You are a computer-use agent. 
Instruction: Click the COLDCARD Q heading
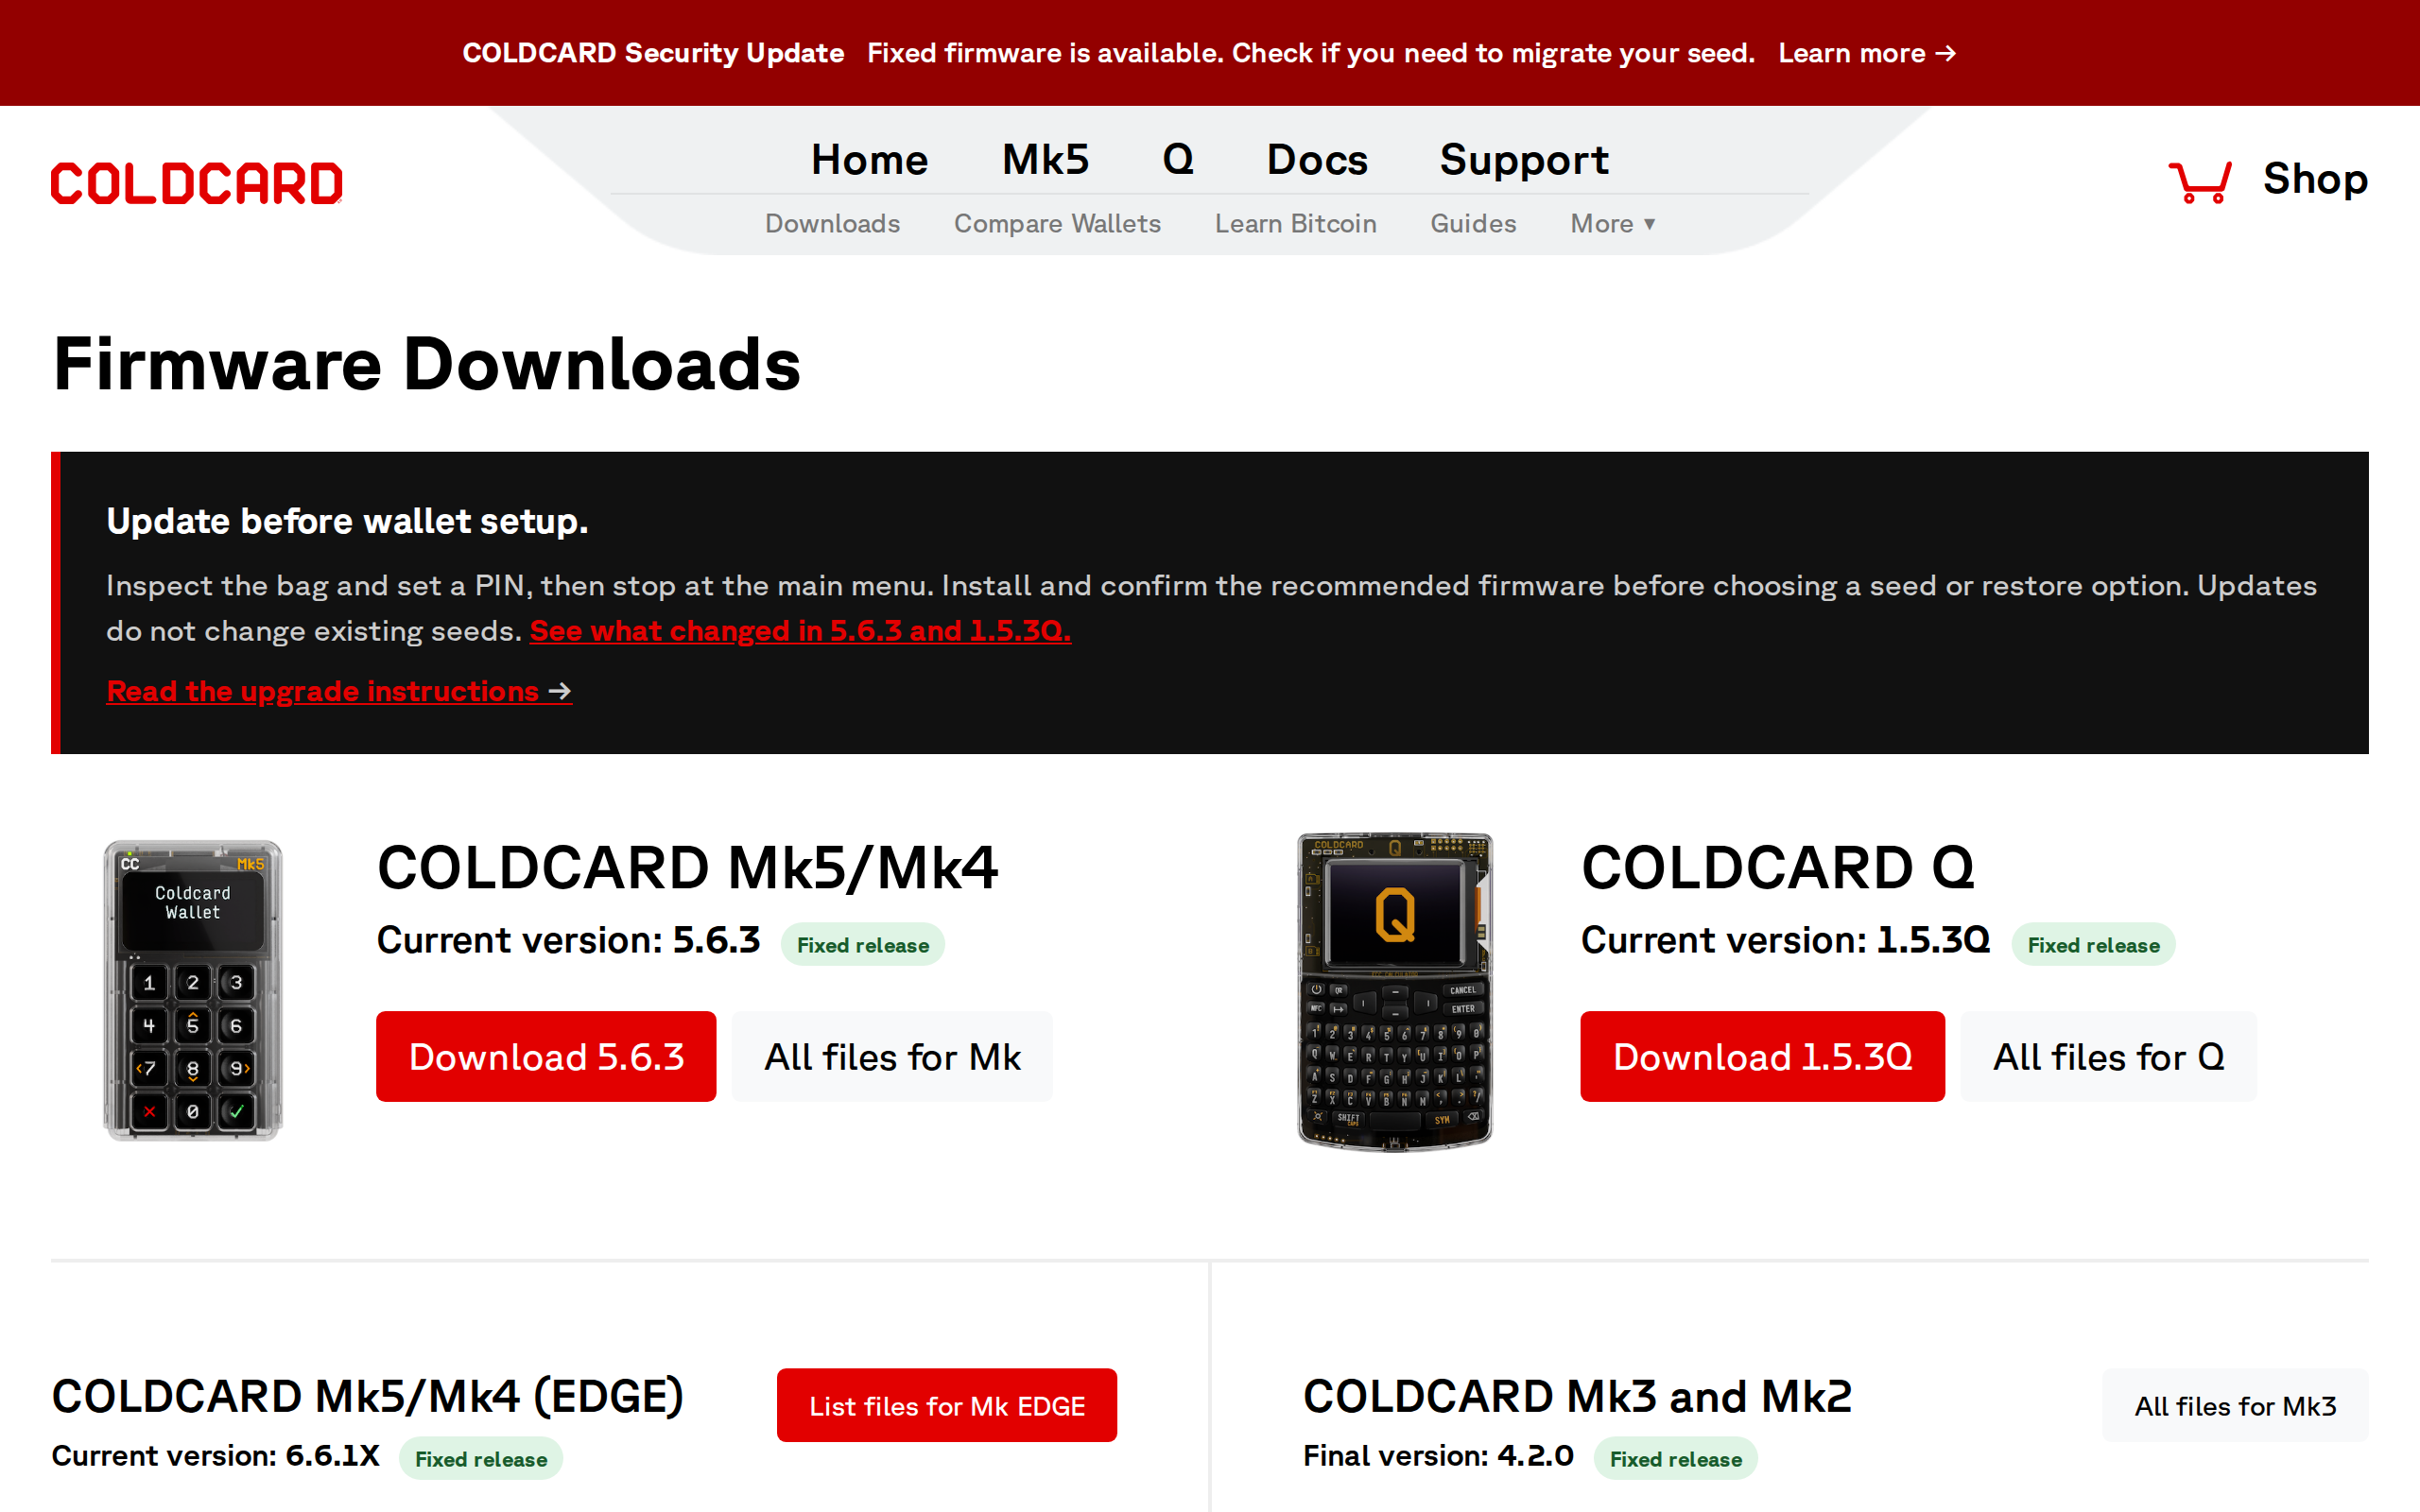tap(1777, 867)
